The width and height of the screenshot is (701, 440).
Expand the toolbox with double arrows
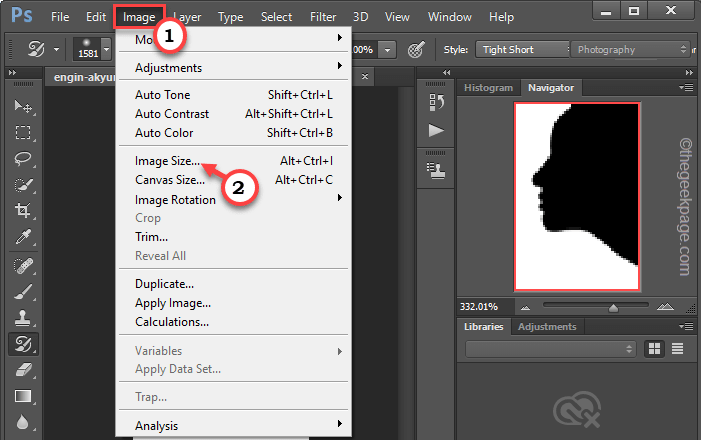tap(12, 72)
